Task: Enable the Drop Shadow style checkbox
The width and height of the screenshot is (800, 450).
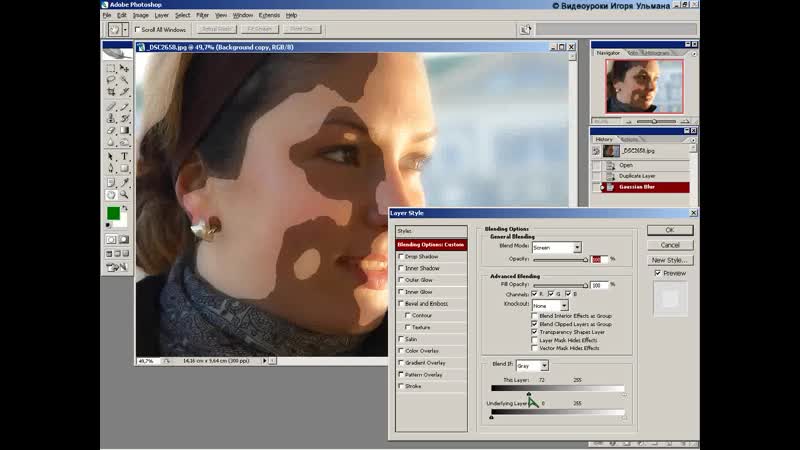Action: [x=402, y=257]
